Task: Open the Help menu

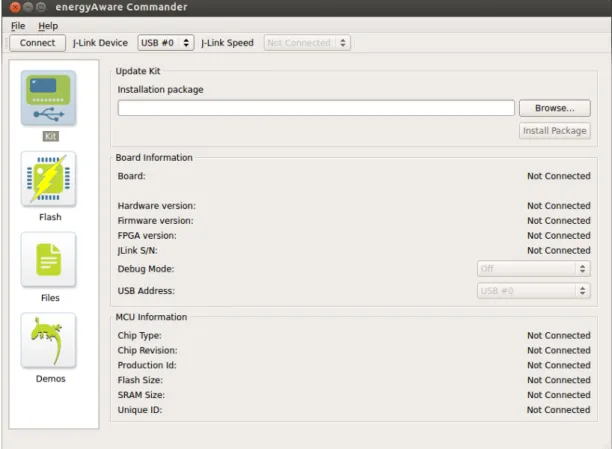Action: point(48,26)
